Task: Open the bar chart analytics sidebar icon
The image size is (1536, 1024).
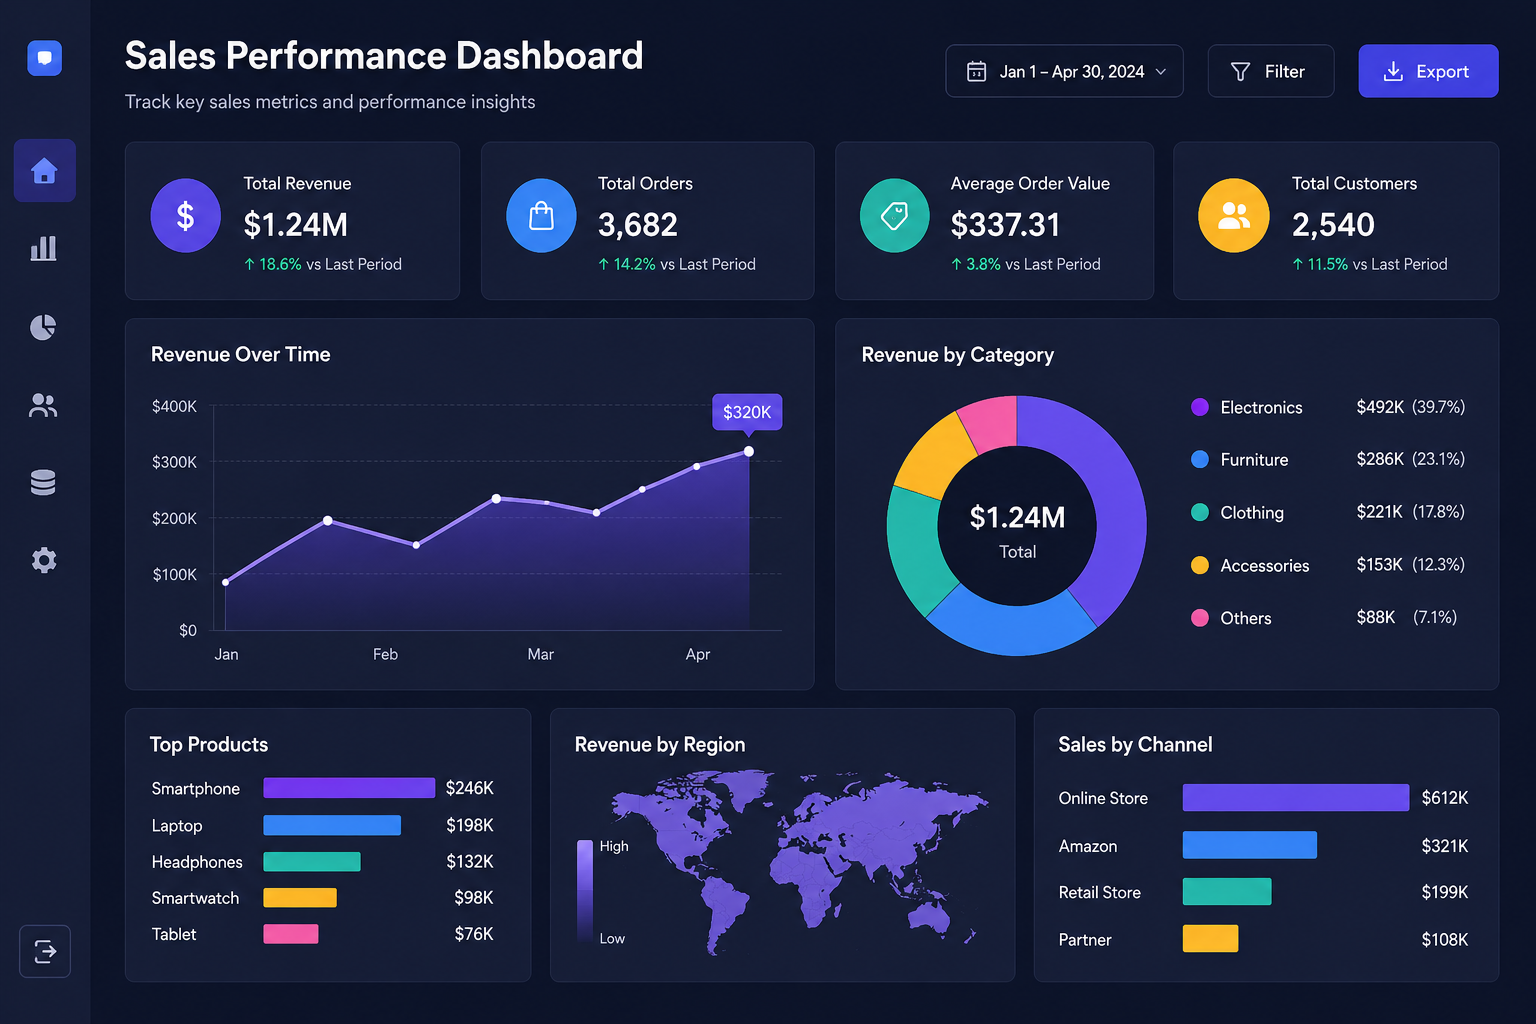Action: (x=43, y=248)
